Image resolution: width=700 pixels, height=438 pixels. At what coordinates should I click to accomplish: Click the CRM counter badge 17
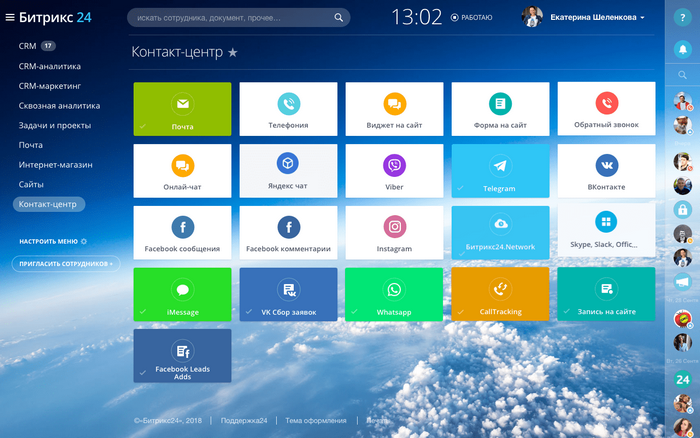click(x=48, y=46)
